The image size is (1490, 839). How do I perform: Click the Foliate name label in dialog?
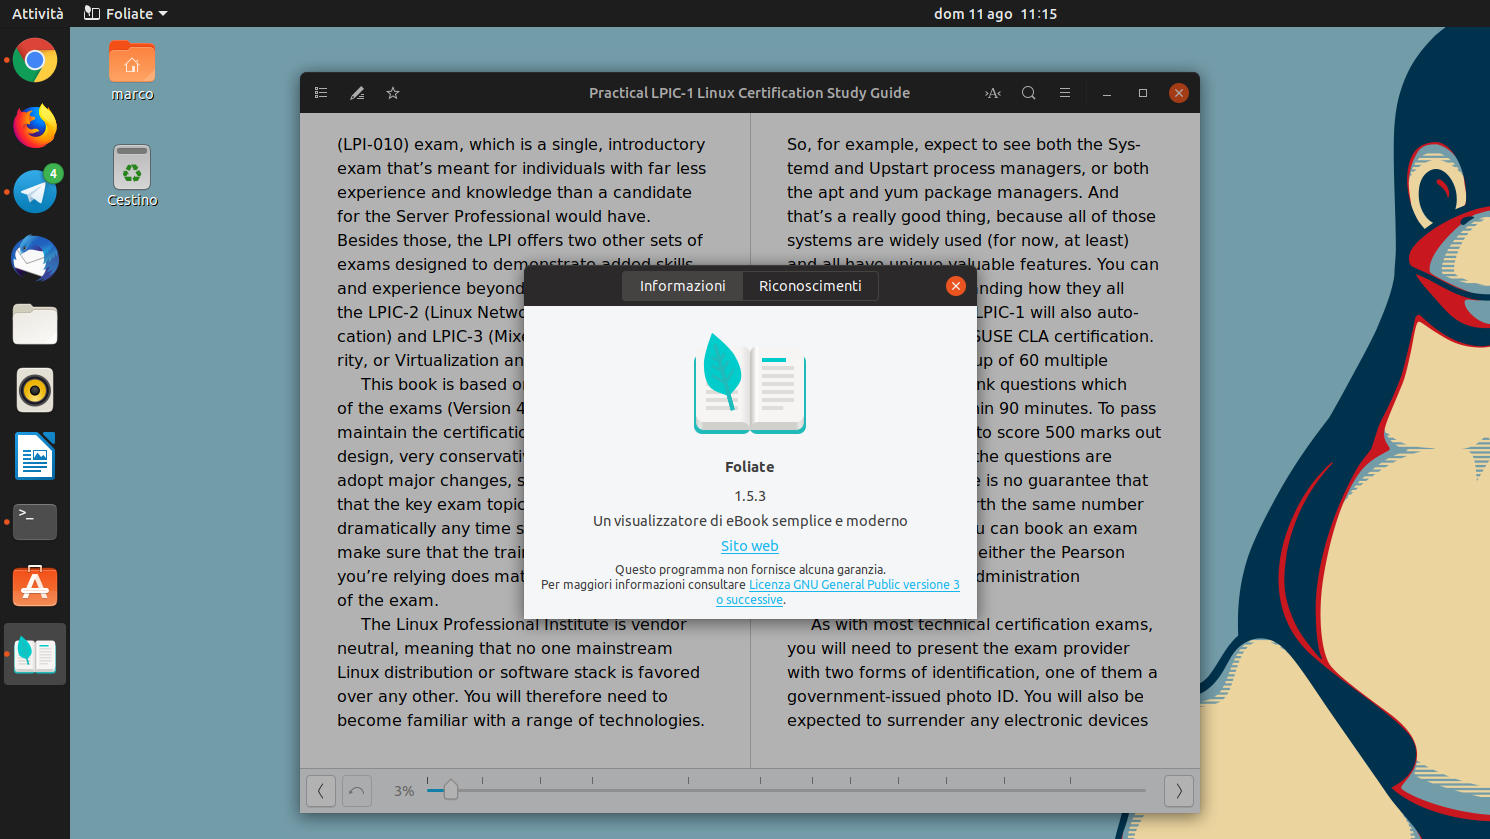tap(750, 467)
